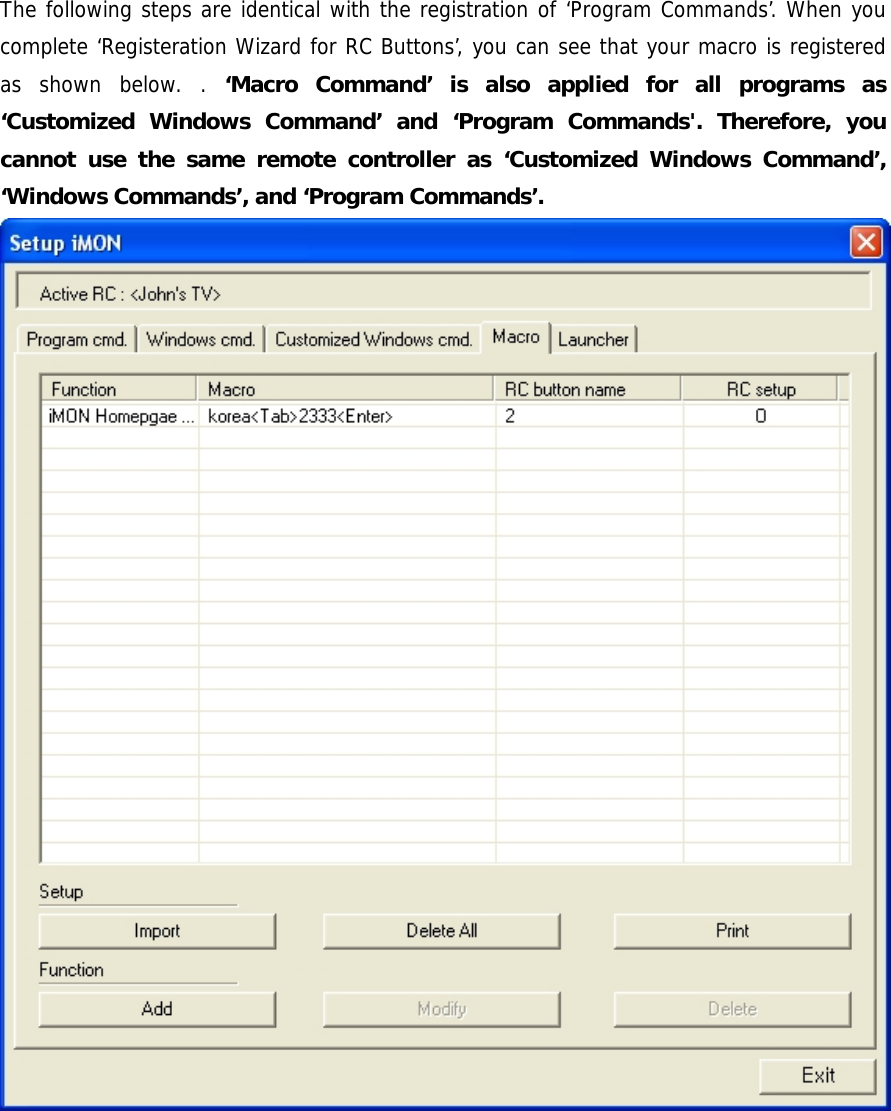This screenshot has width=891, height=1111.
Task: Click the Print button
Action: (731, 930)
